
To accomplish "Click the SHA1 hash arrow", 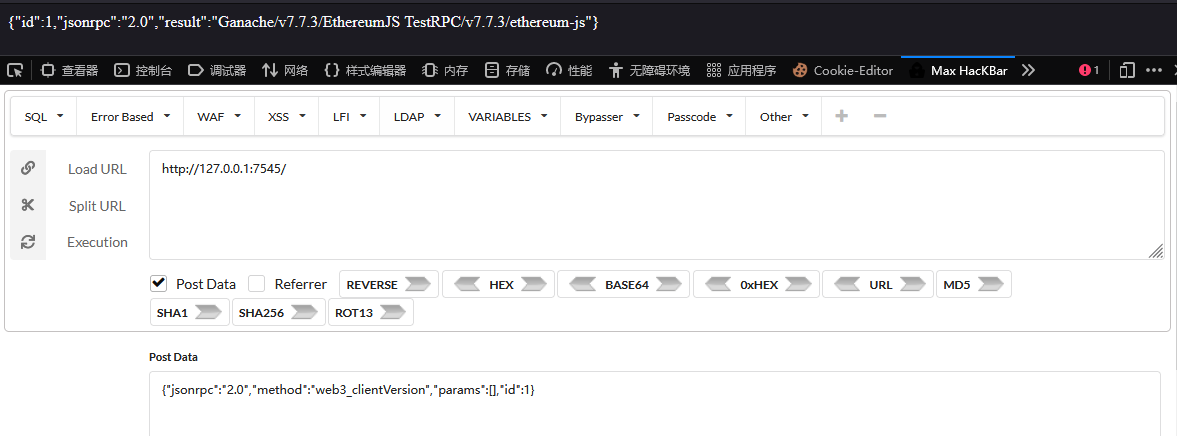I will tap(208, 313).
